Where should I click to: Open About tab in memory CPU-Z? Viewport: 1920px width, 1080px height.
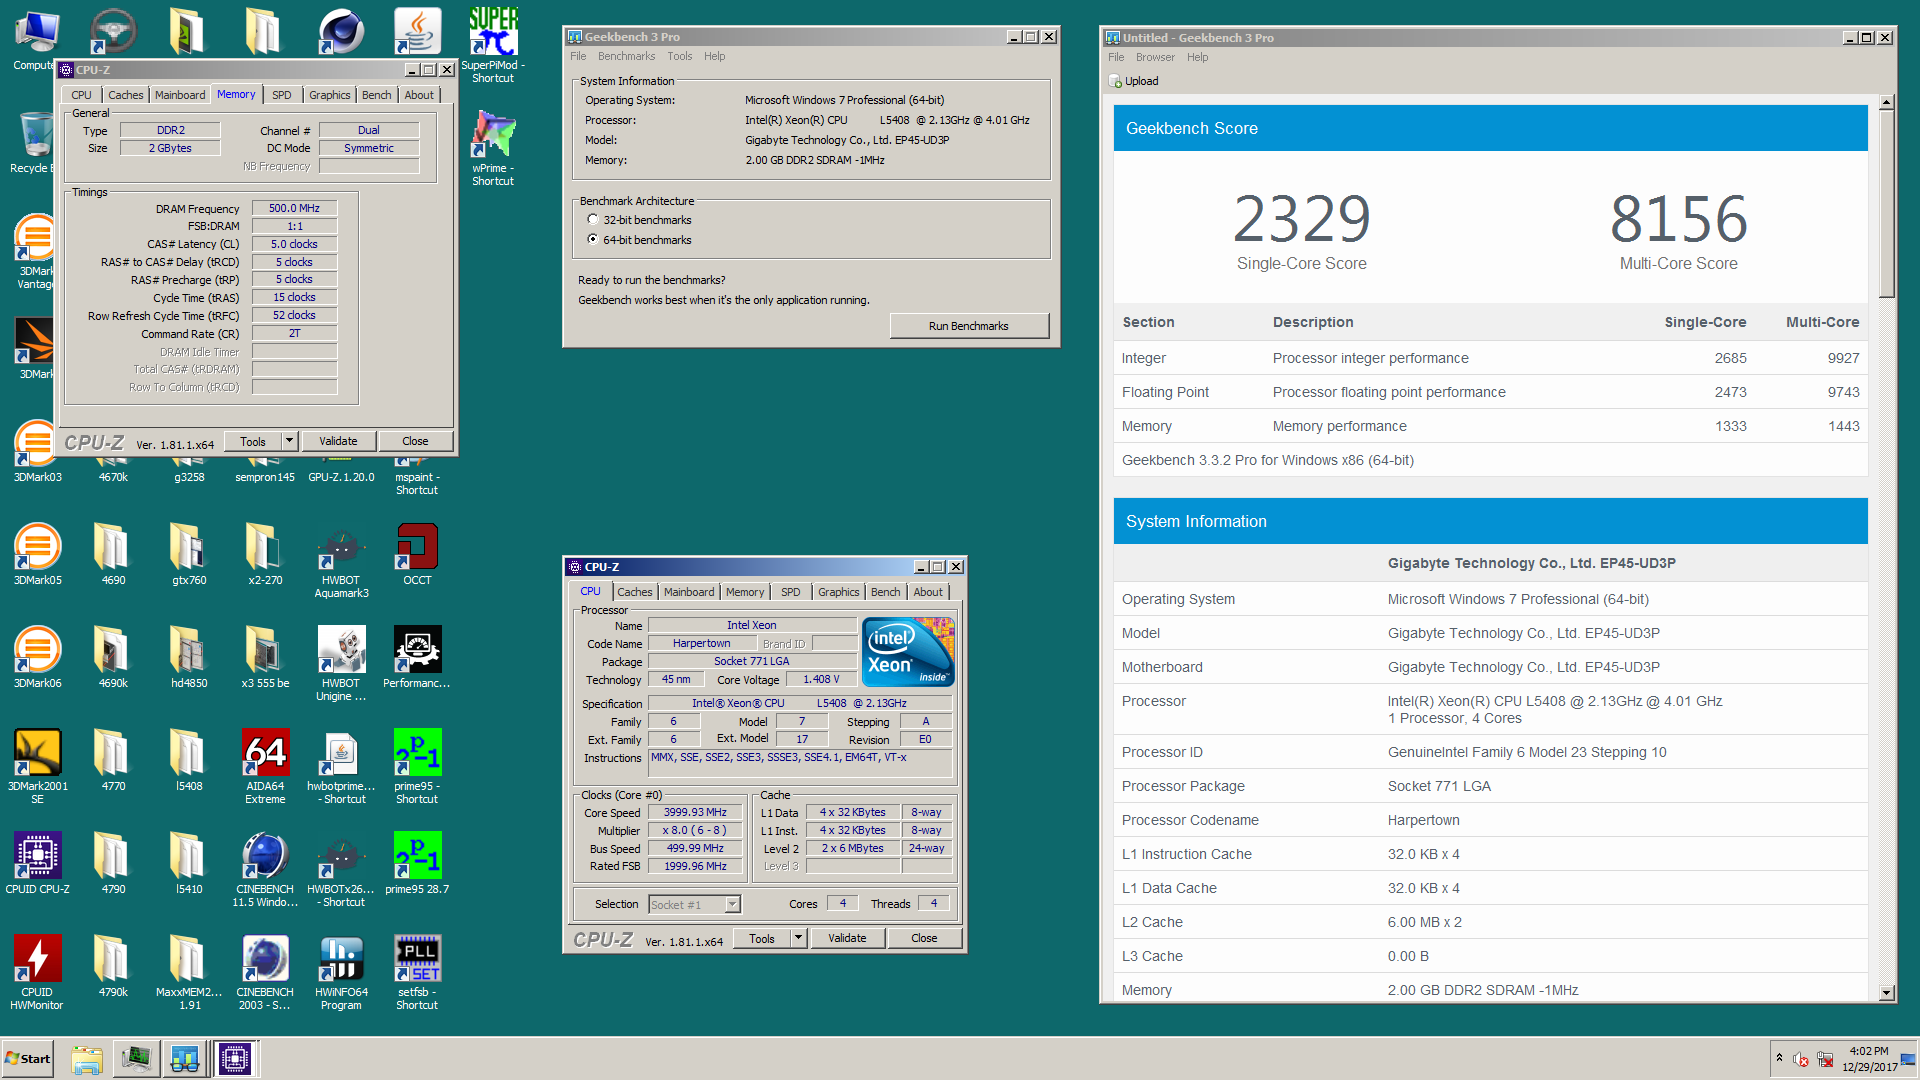pos(419,95)
